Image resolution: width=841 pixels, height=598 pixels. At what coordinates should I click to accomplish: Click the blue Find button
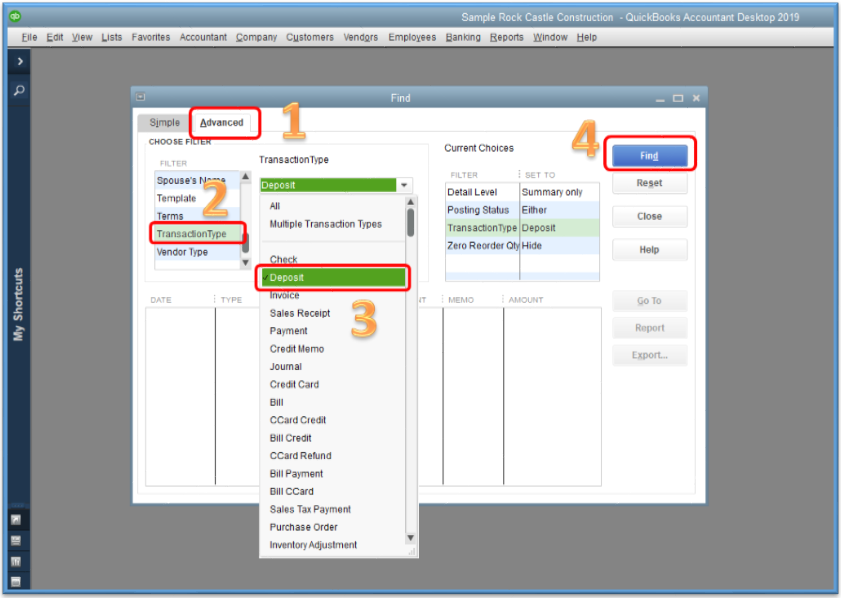[649, 156]
